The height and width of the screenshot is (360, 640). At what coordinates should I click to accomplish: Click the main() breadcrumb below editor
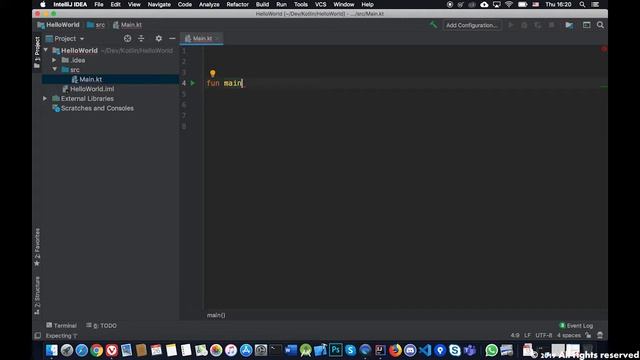216,315
